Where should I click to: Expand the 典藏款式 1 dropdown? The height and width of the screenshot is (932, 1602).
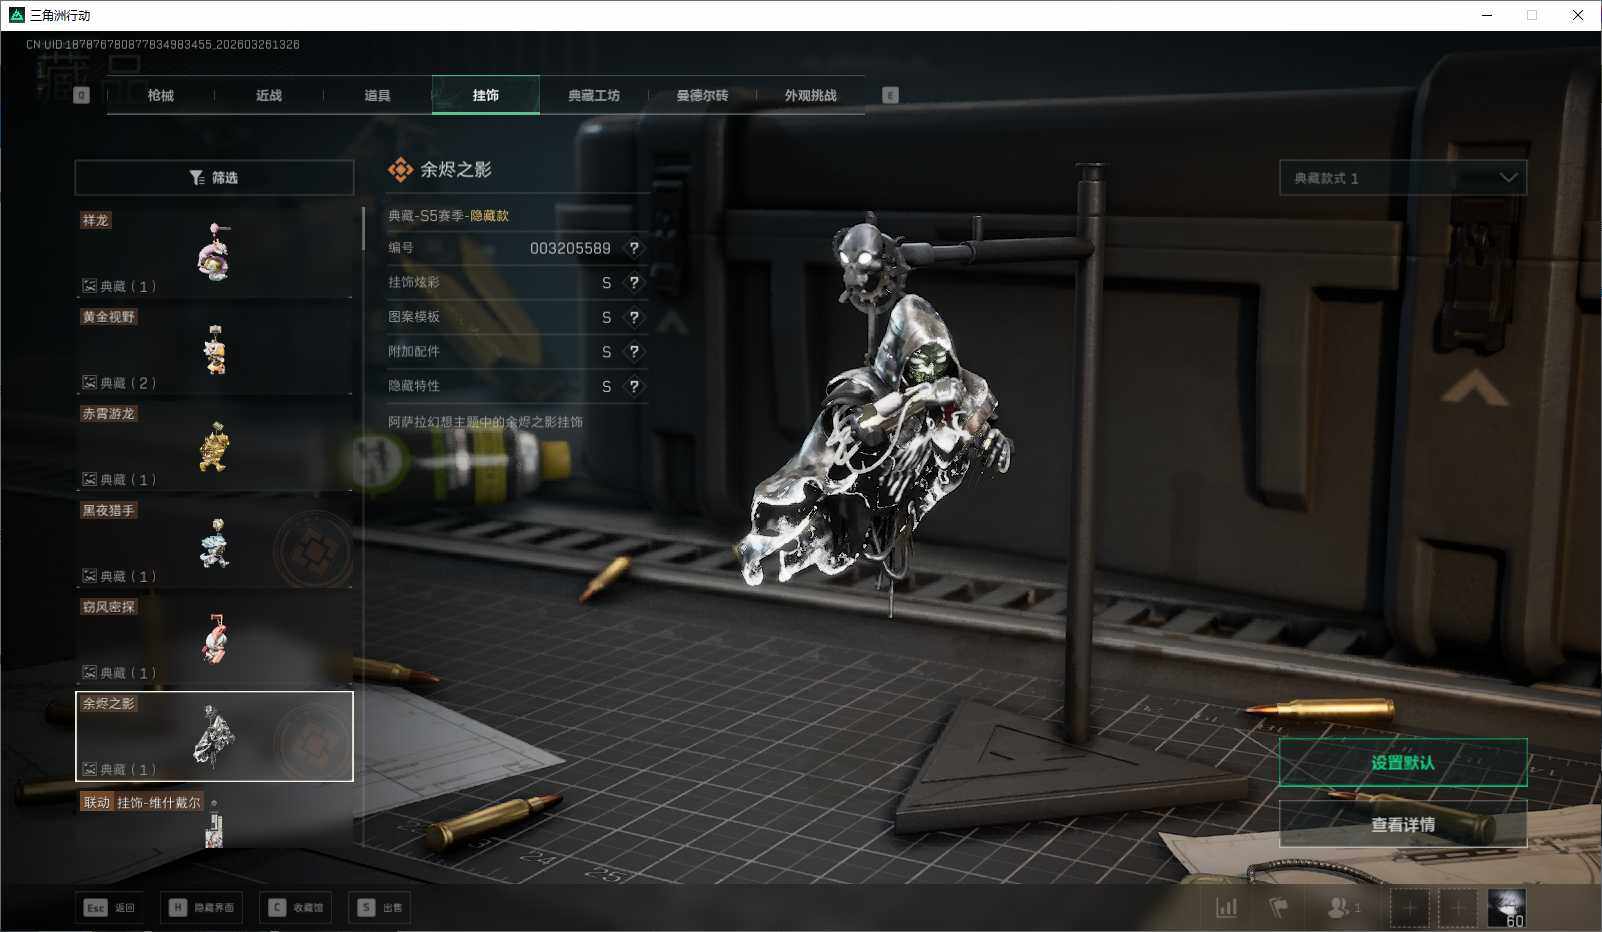tap(1403, 178)
